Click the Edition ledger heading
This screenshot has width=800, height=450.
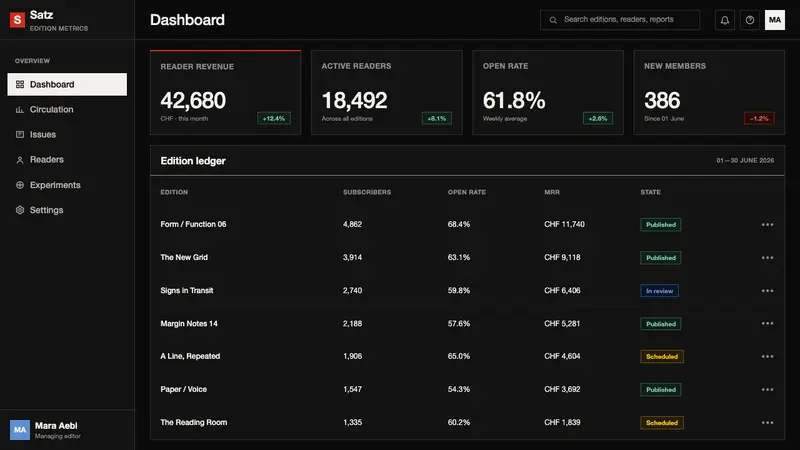pos(193,161)
